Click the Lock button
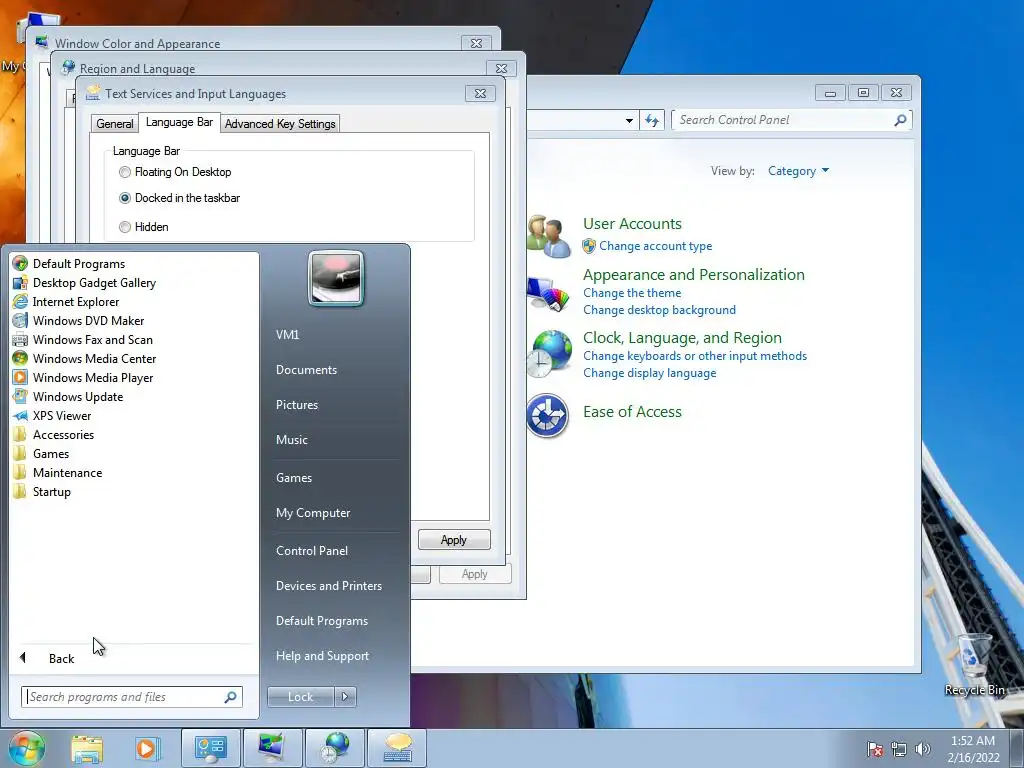This screenshot has height=768, width=1024. pyautogui.click(x=300, y=697)
